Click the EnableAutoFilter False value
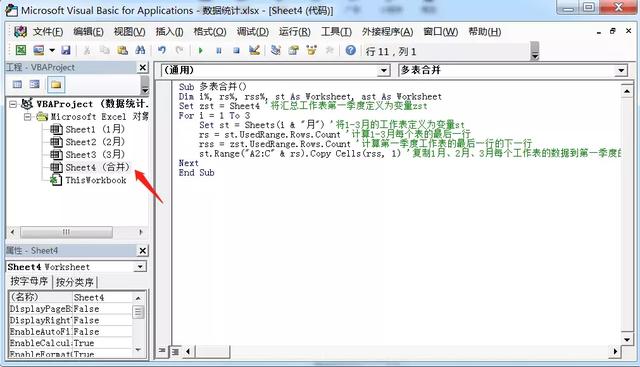The image size is (640, 367). pos(102,331)
